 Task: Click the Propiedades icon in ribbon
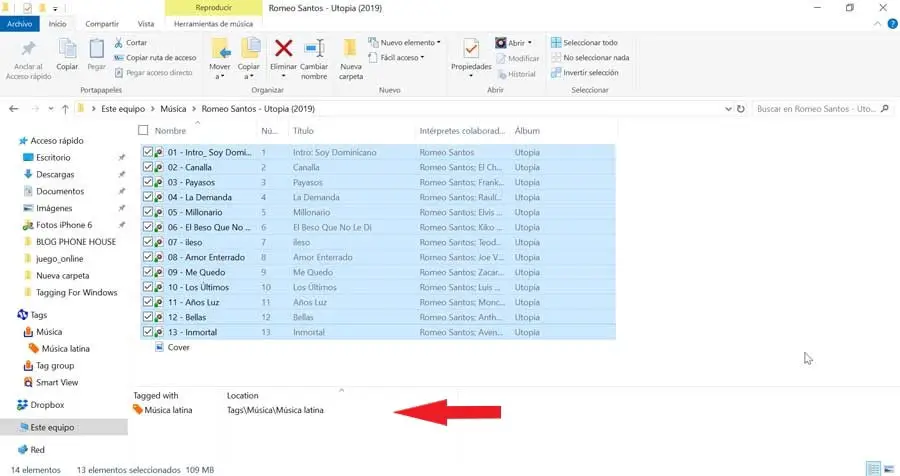(x=470, y=49)
